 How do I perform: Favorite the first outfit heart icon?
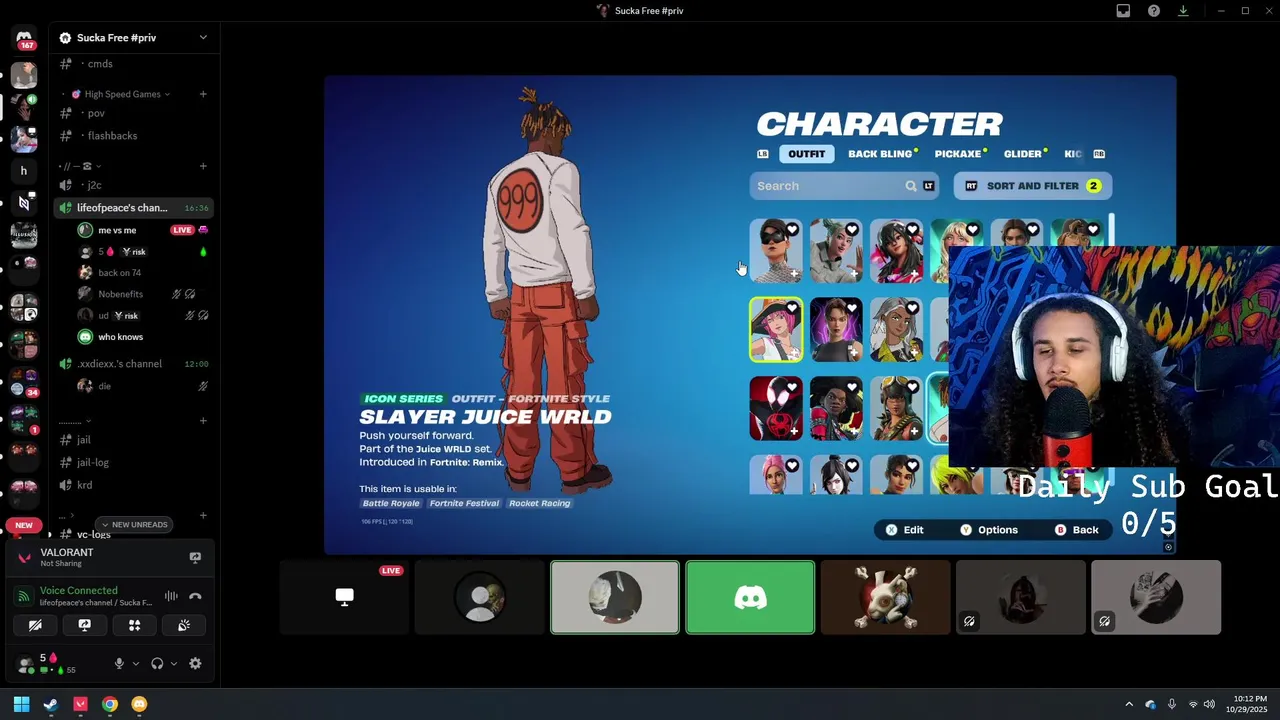tap(792, 230)
